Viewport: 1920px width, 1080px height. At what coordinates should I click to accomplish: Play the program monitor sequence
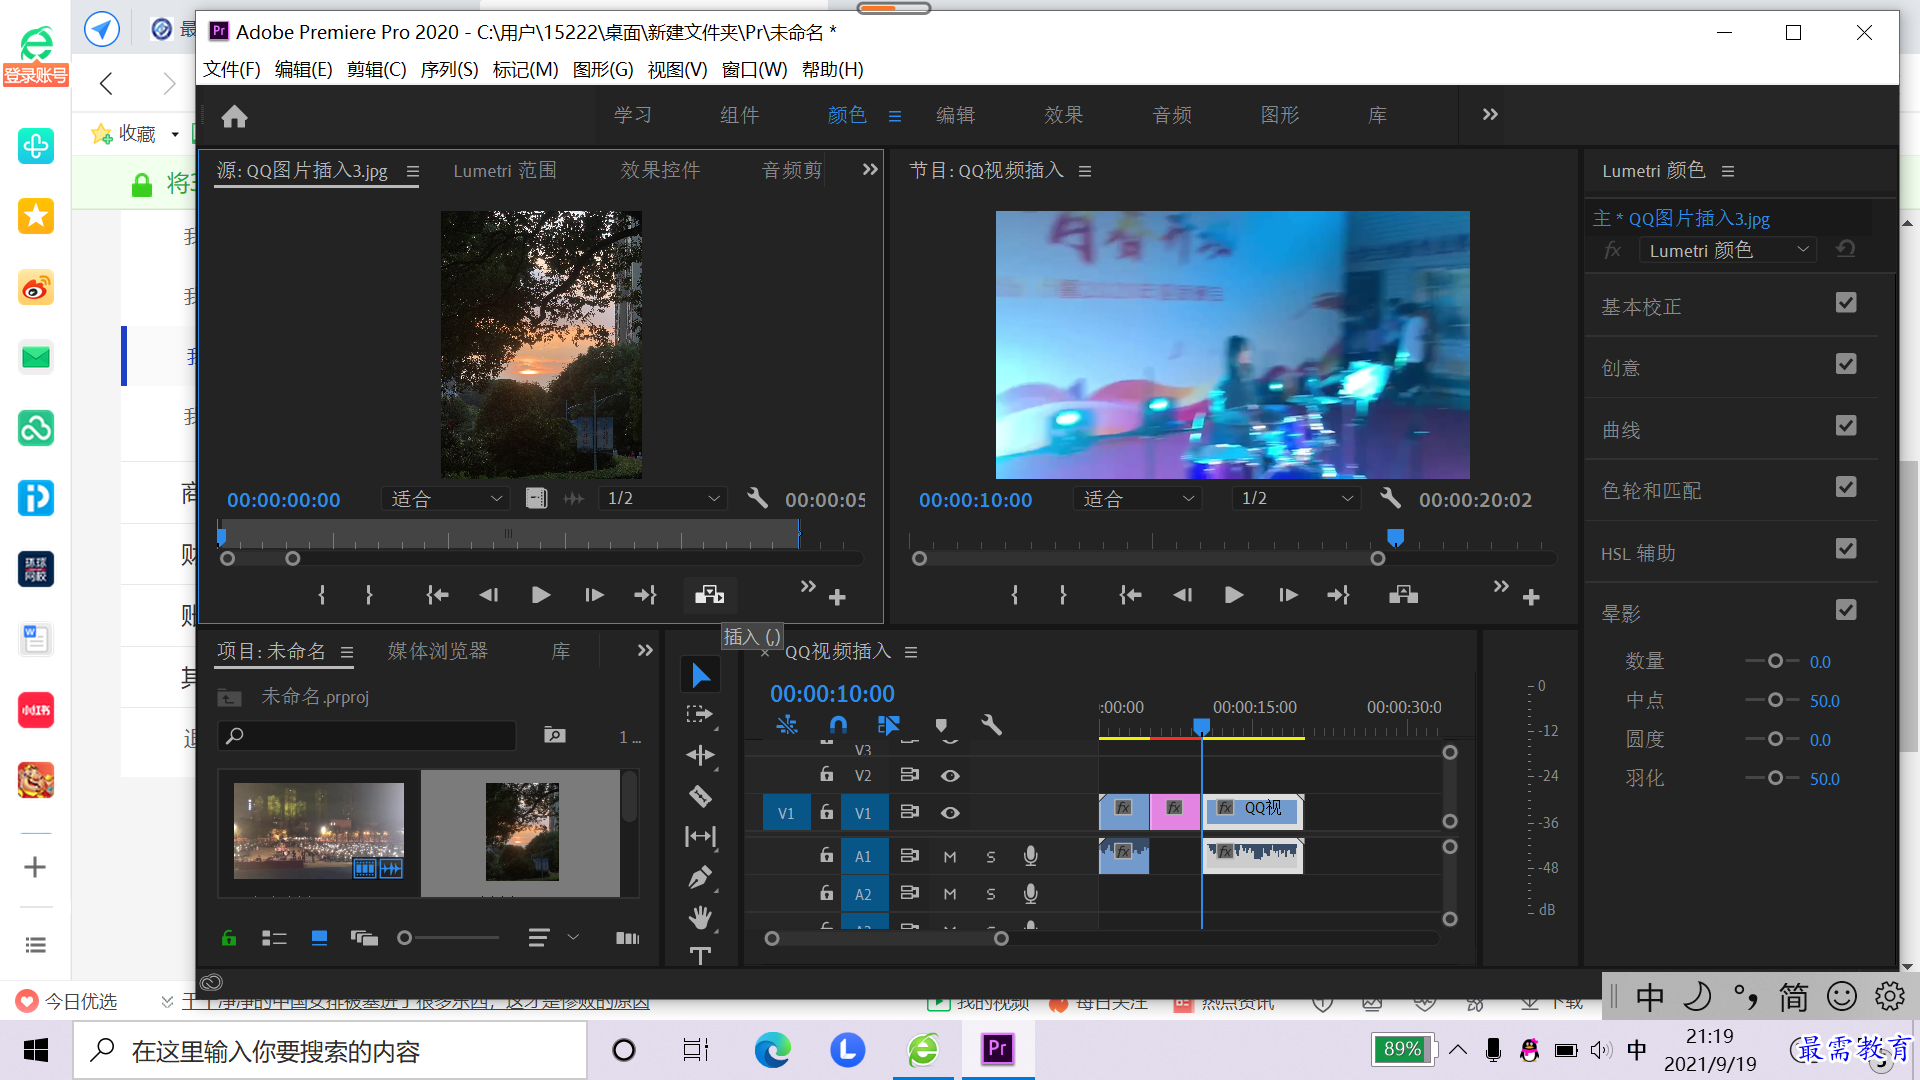pos(1234,595)
